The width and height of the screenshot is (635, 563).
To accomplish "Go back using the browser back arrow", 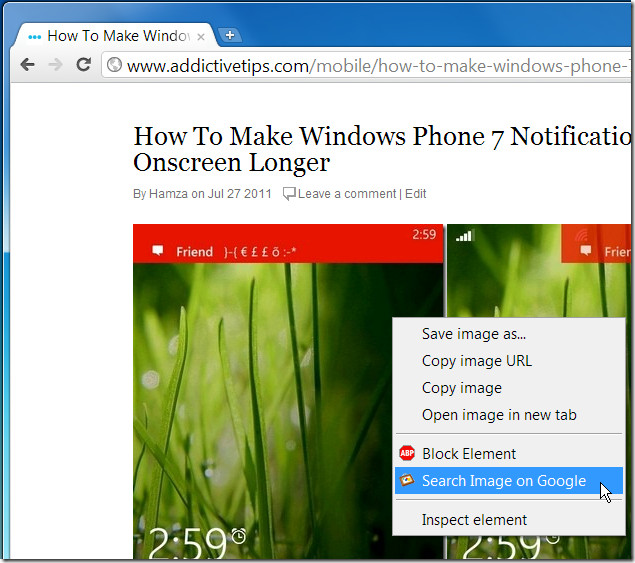I will (28, 64).
